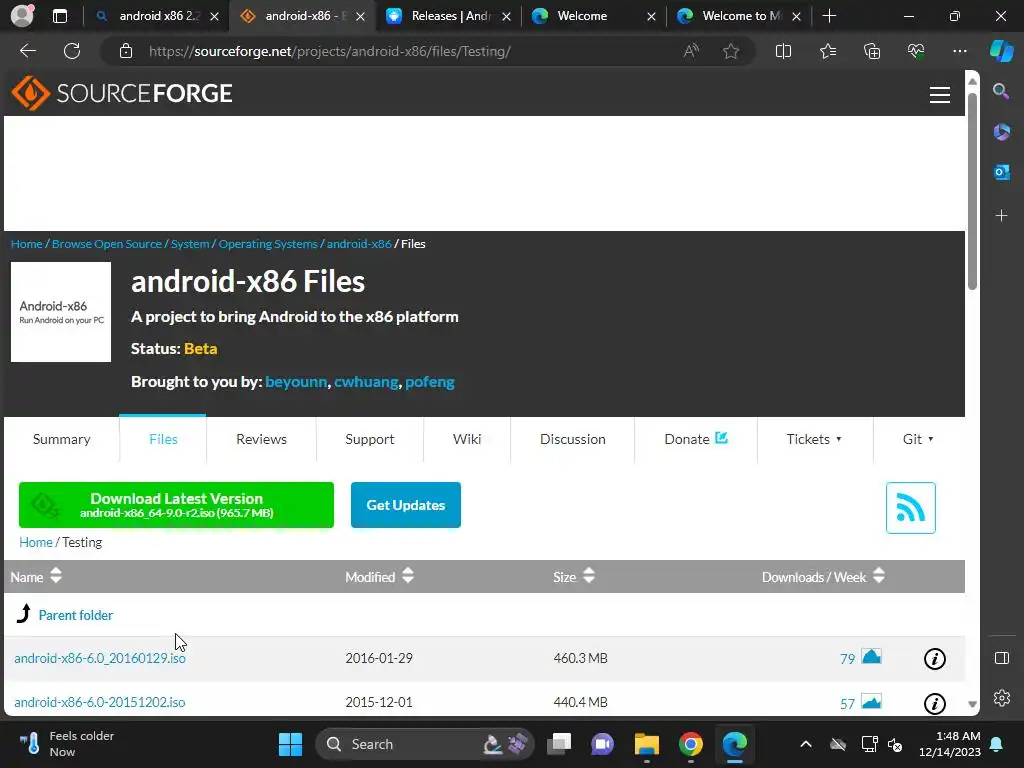Click the taskbar Search box
Viewport: 1024px width, 768px height.
424,744
